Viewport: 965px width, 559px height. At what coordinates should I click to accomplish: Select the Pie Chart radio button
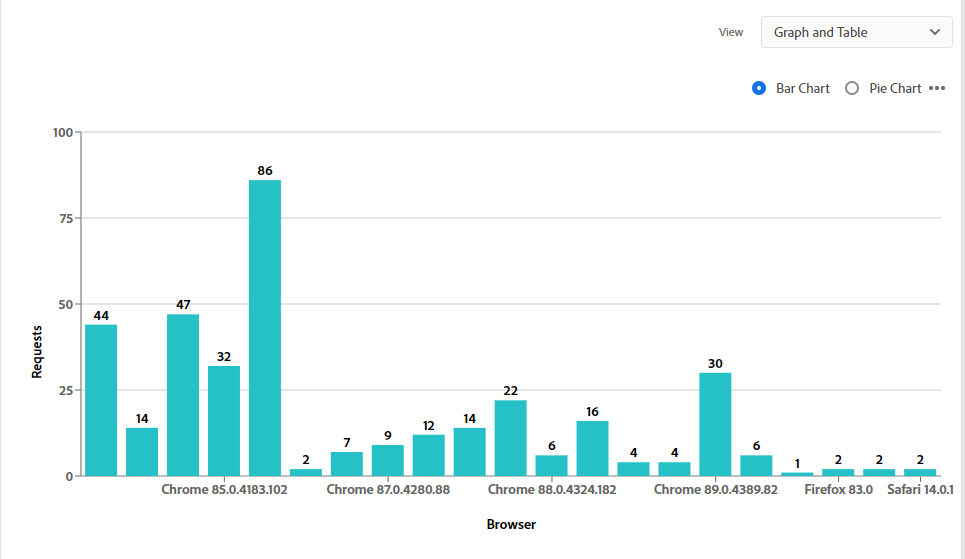(852, 88)
